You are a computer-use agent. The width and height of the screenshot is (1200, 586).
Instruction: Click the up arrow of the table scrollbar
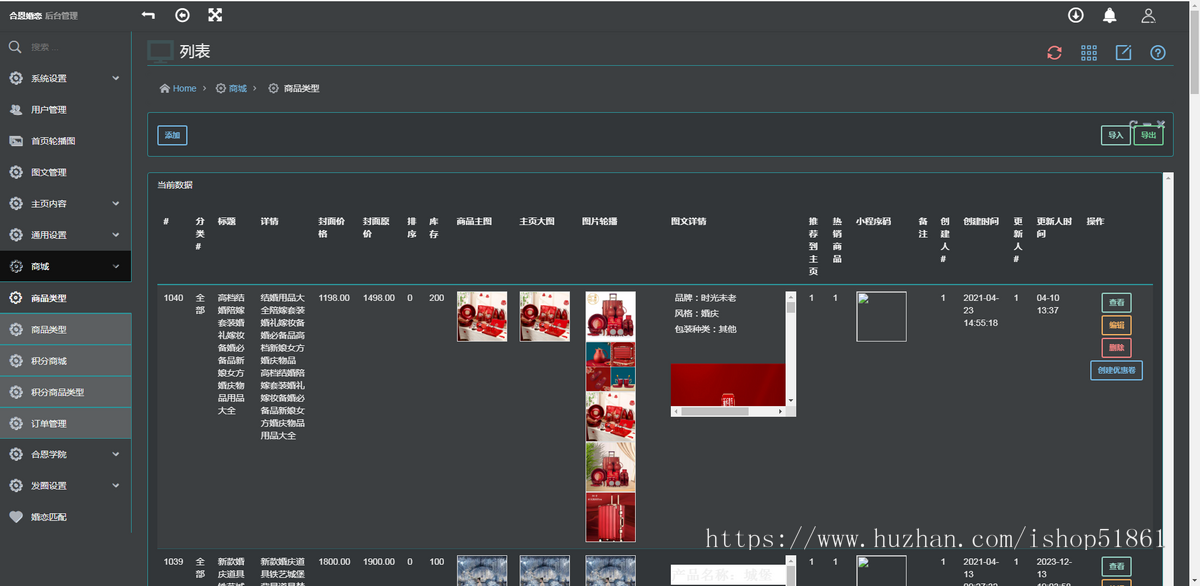click(1168, 177)
